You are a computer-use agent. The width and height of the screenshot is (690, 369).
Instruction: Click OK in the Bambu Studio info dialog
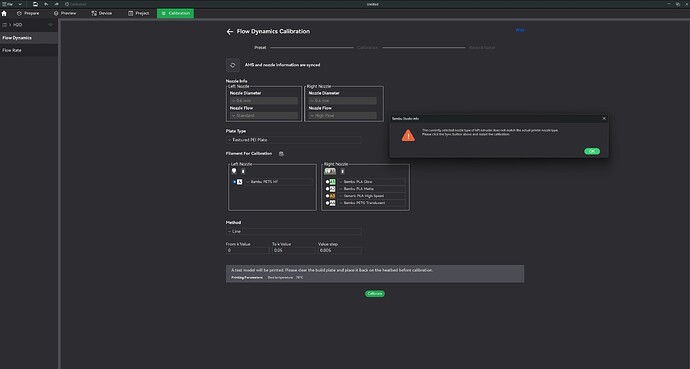(x=592, y=151)
